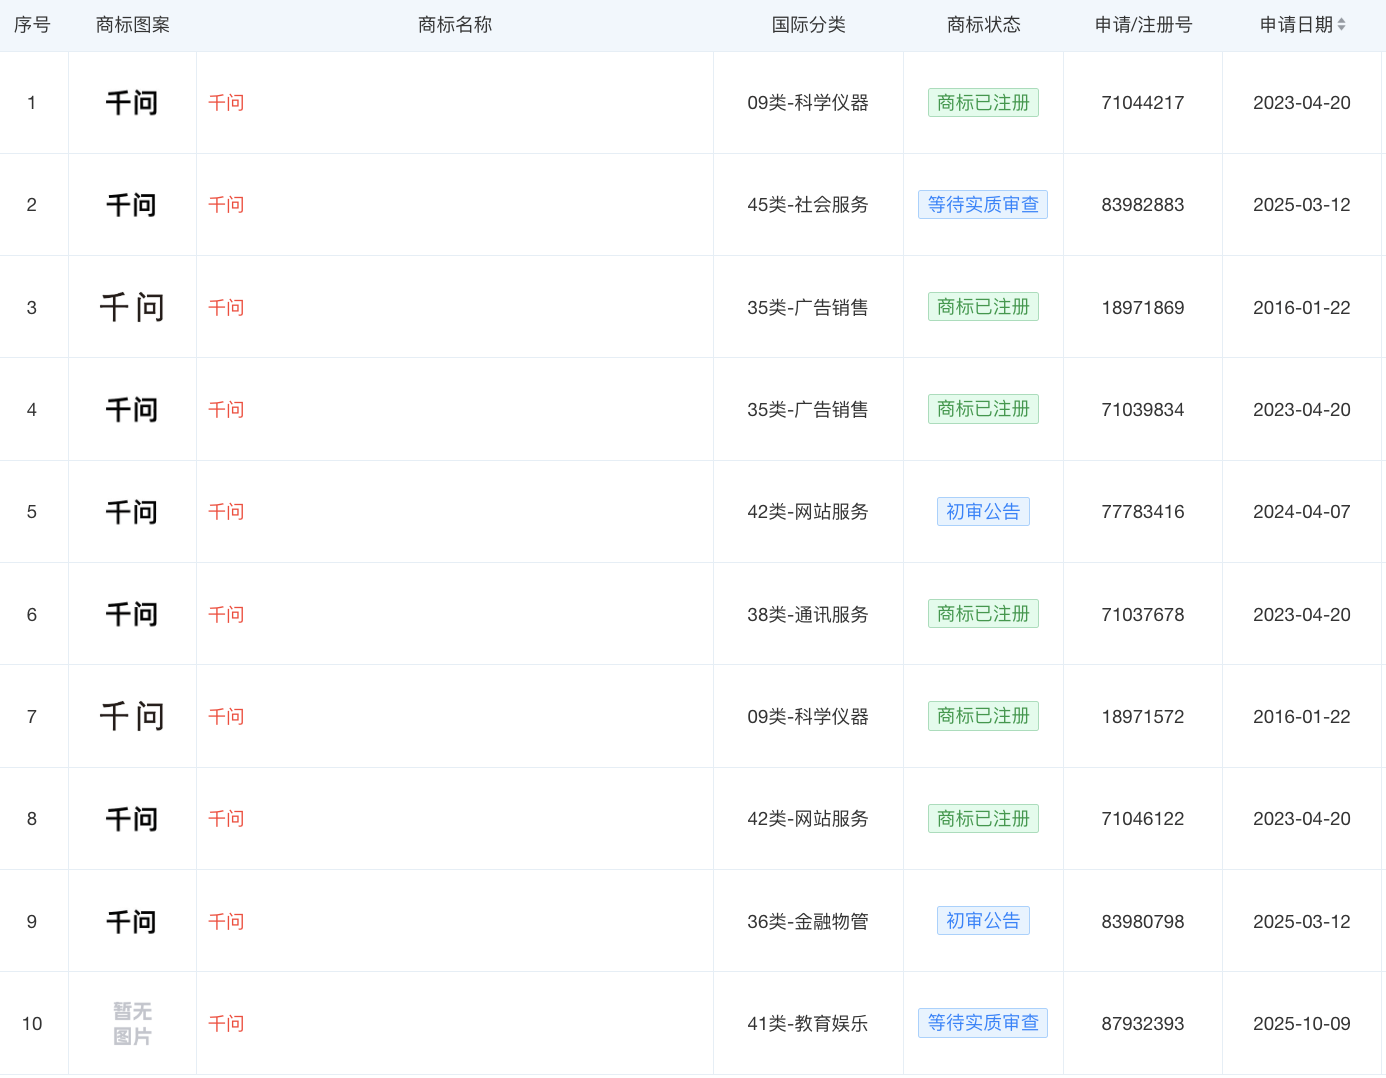Viewport: 1386px width, 1078px height.
Task: Click 等待实质审查 status tag in row 2
Action: coord(982,205)
